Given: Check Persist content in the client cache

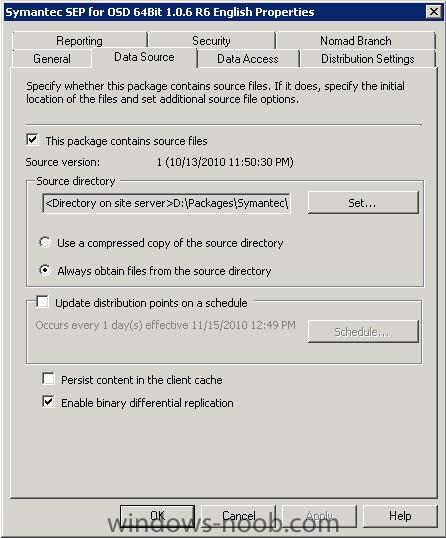Looking at the screenshot, I should coord(48,379).
